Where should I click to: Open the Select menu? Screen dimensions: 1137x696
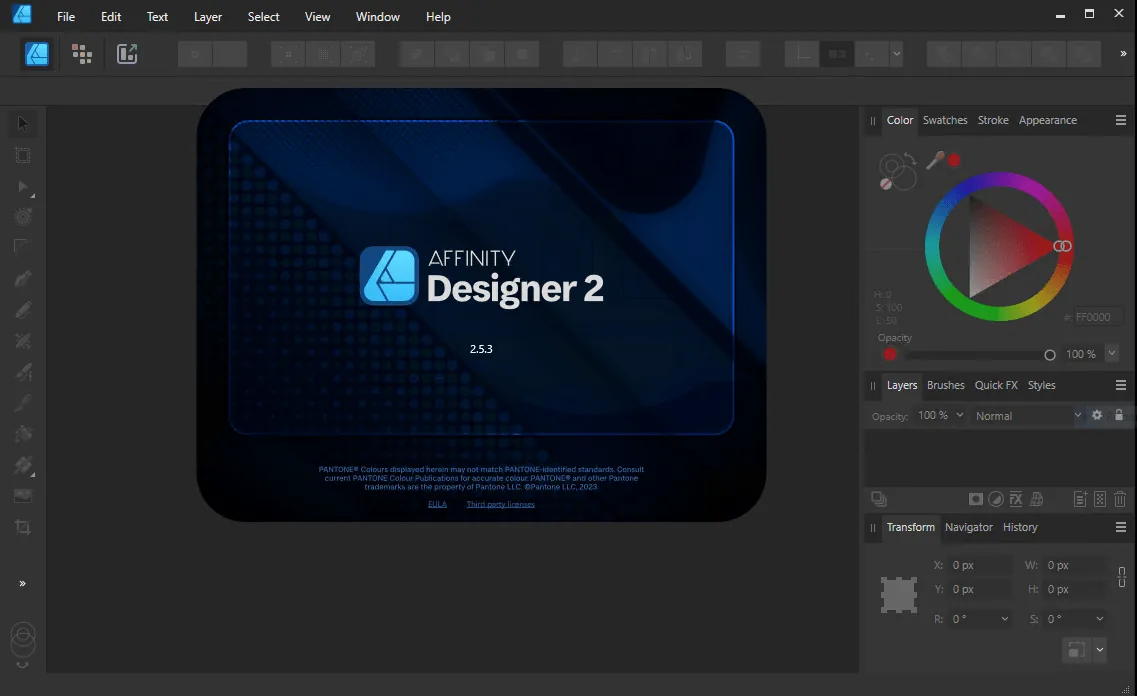pyautogui.click(x=263, y=17)
